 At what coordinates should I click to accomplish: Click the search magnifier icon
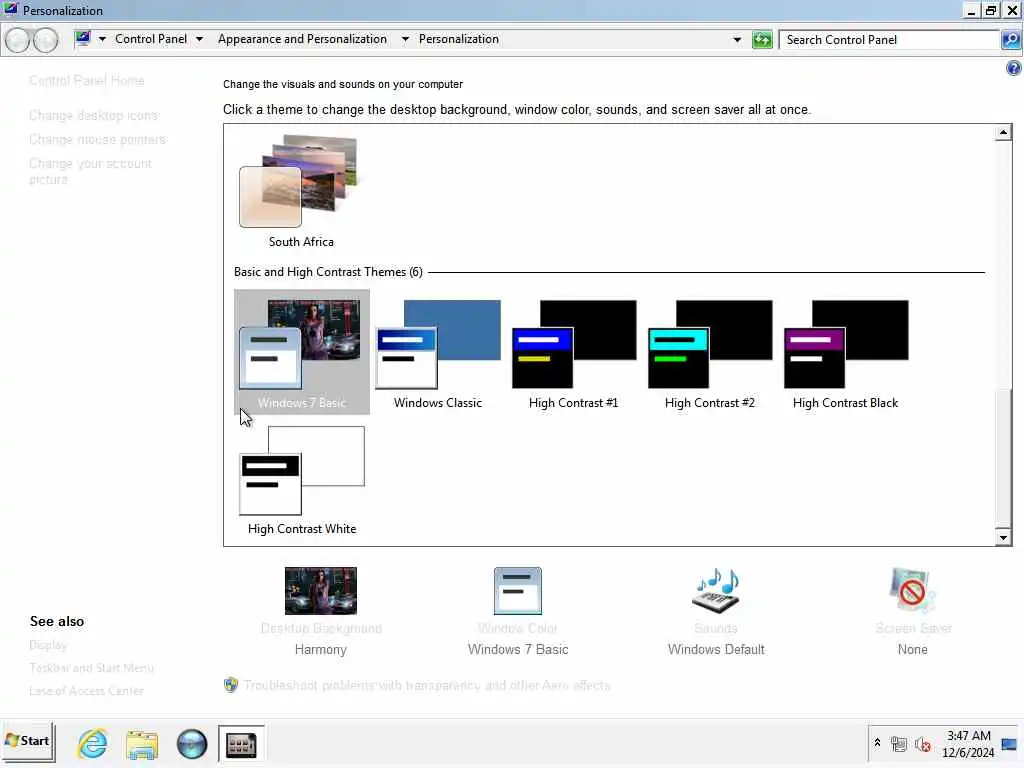click(x=1011, y=40)
